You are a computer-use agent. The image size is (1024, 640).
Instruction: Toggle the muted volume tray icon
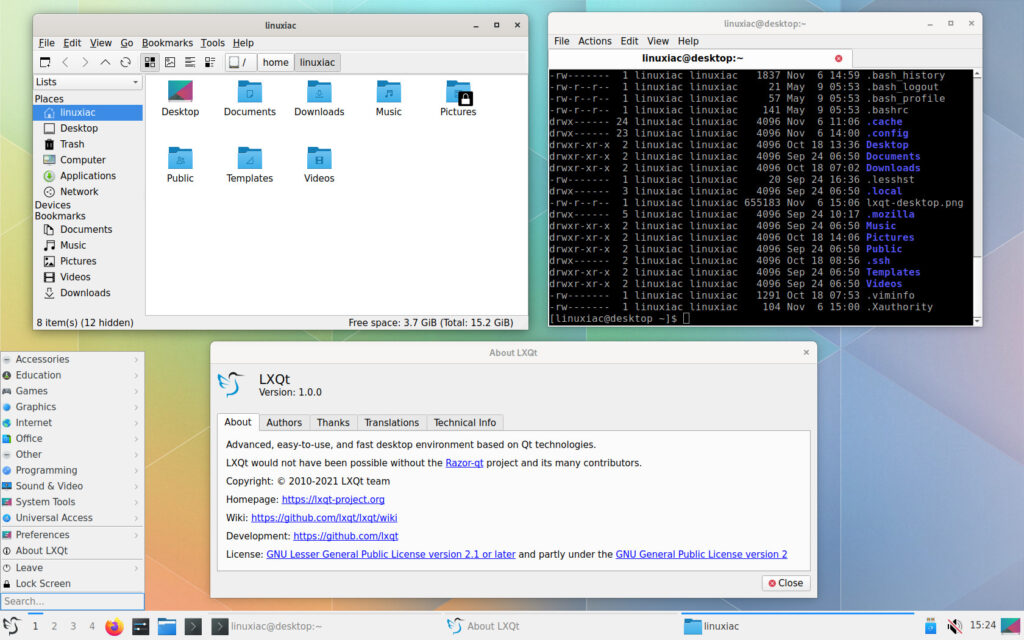point(954,626)
